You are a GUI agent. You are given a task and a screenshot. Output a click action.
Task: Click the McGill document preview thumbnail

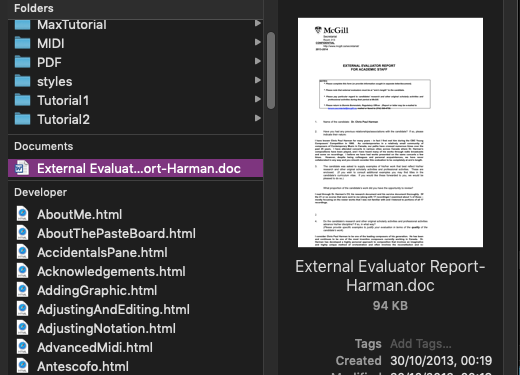[390, 132]
